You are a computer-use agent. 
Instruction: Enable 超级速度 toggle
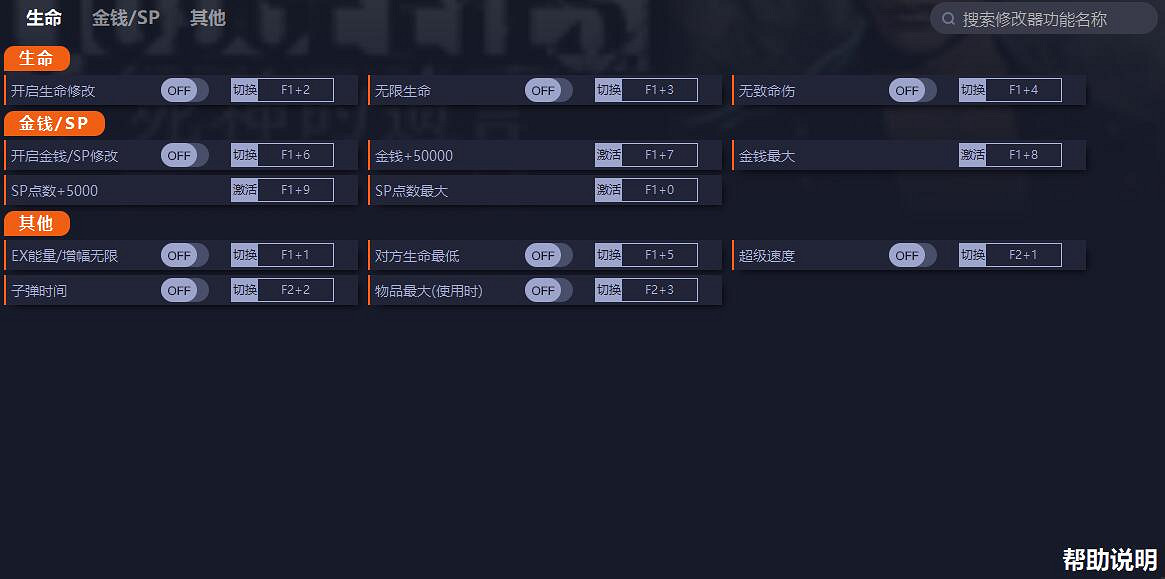[912, 255]
